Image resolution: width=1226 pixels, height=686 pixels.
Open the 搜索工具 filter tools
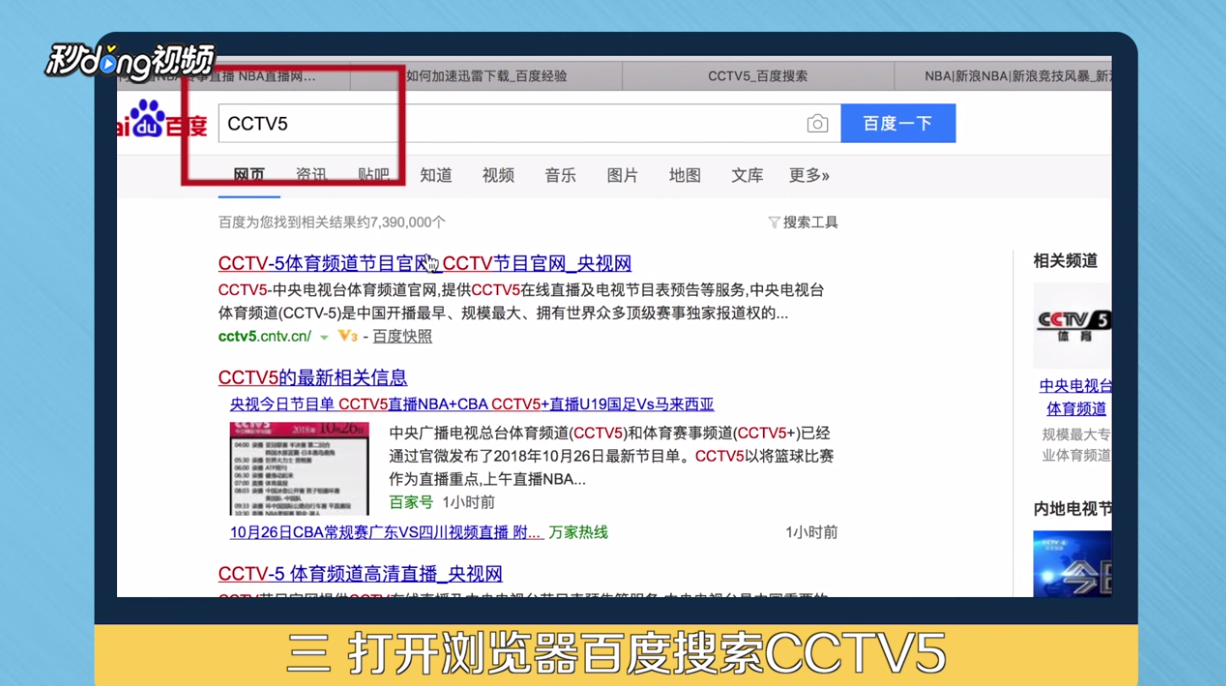point(803,222)
